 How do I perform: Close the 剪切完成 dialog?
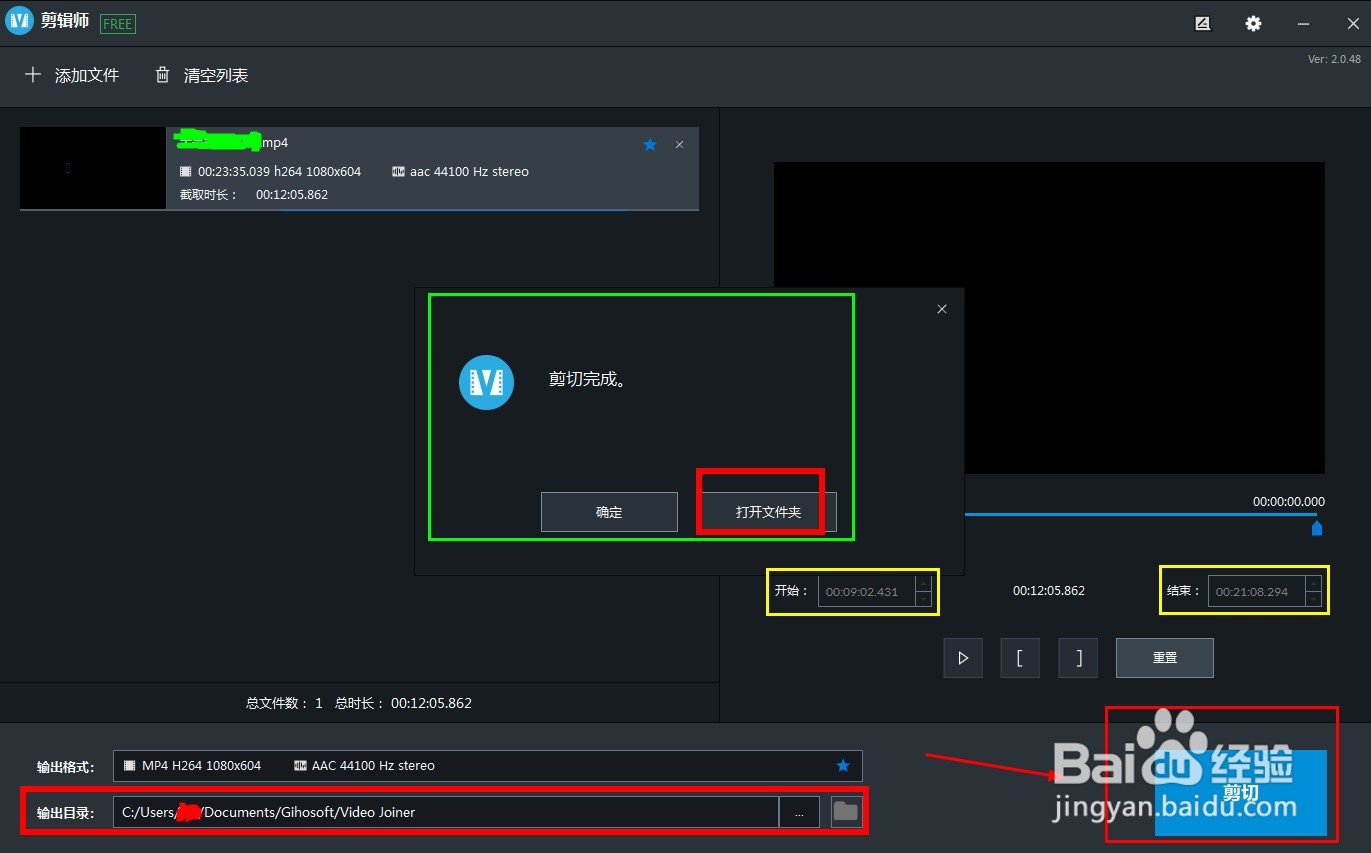click(x=942, y=309)
